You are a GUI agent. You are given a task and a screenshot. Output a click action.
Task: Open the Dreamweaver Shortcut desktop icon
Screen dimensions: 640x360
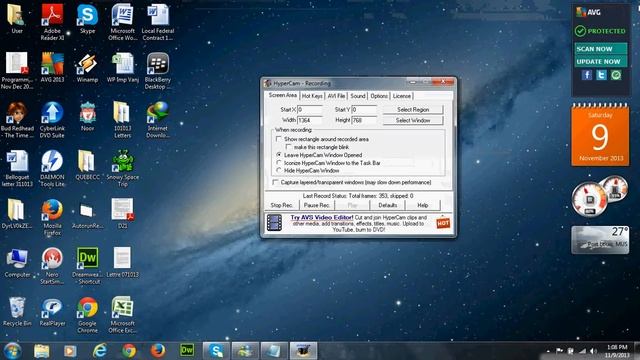[87, 266]
